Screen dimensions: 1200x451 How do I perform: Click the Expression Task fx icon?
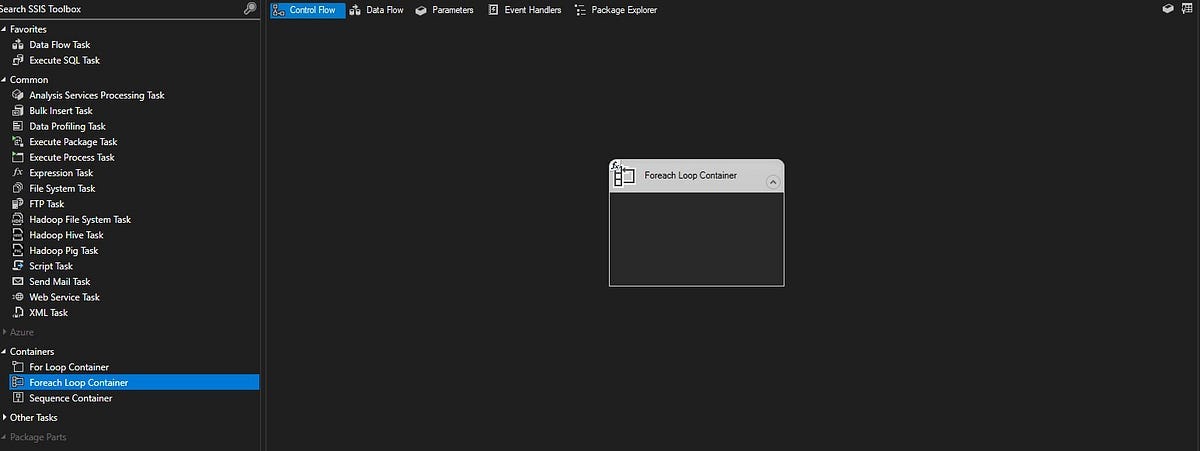point(18,173)
